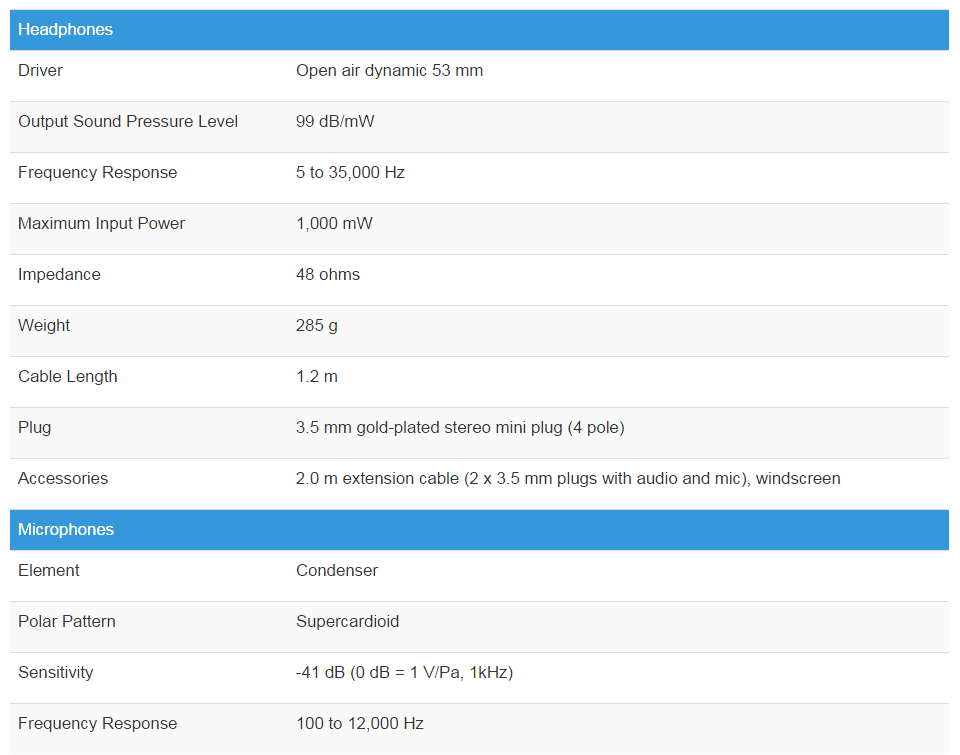Click the "Headphones" section header
Viewport: 960px width, 755px height.
(479, 29)
